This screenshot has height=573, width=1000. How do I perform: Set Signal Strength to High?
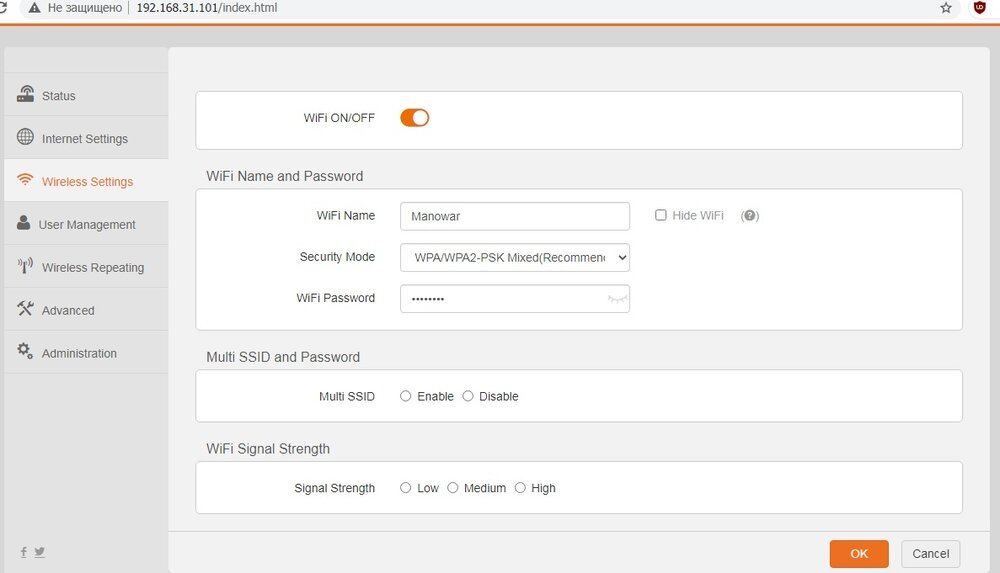point(520,488)
